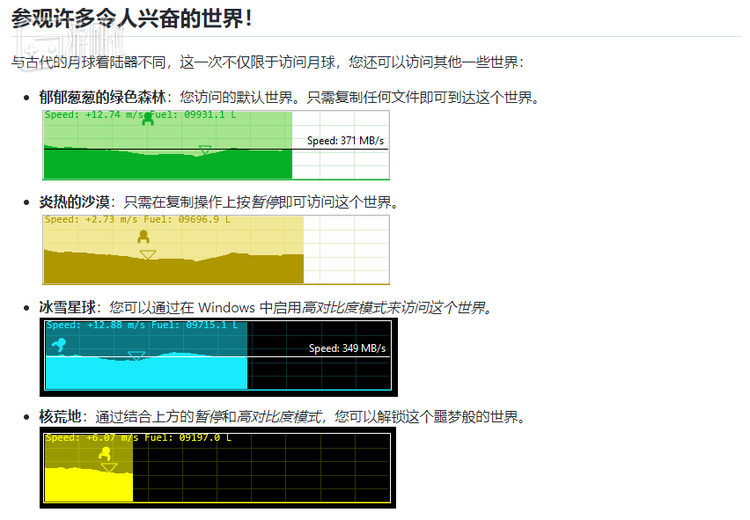Image resolution: width=750 pixels, height=520 pixels.
Task: Click the landing pad triangle in the desert graph
Action: [148, 255]
